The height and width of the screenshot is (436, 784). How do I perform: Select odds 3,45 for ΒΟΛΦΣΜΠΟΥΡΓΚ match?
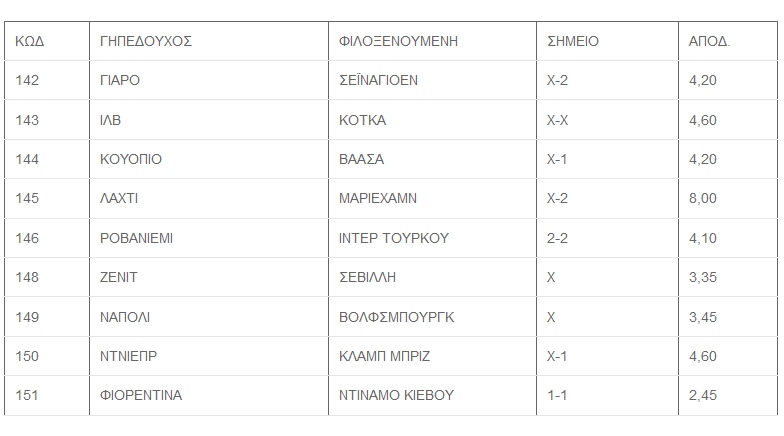(x=703, y=316)
